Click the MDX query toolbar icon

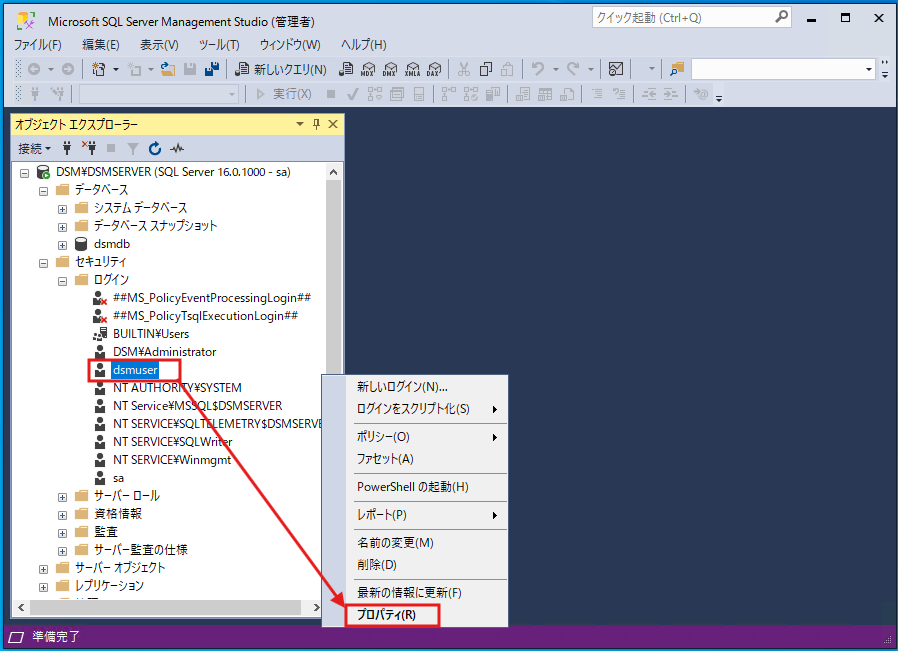[368, 69]
